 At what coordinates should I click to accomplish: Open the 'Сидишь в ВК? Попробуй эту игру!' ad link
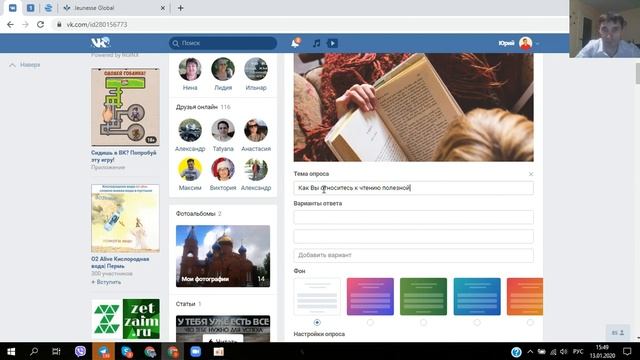(x=124, y=156)
